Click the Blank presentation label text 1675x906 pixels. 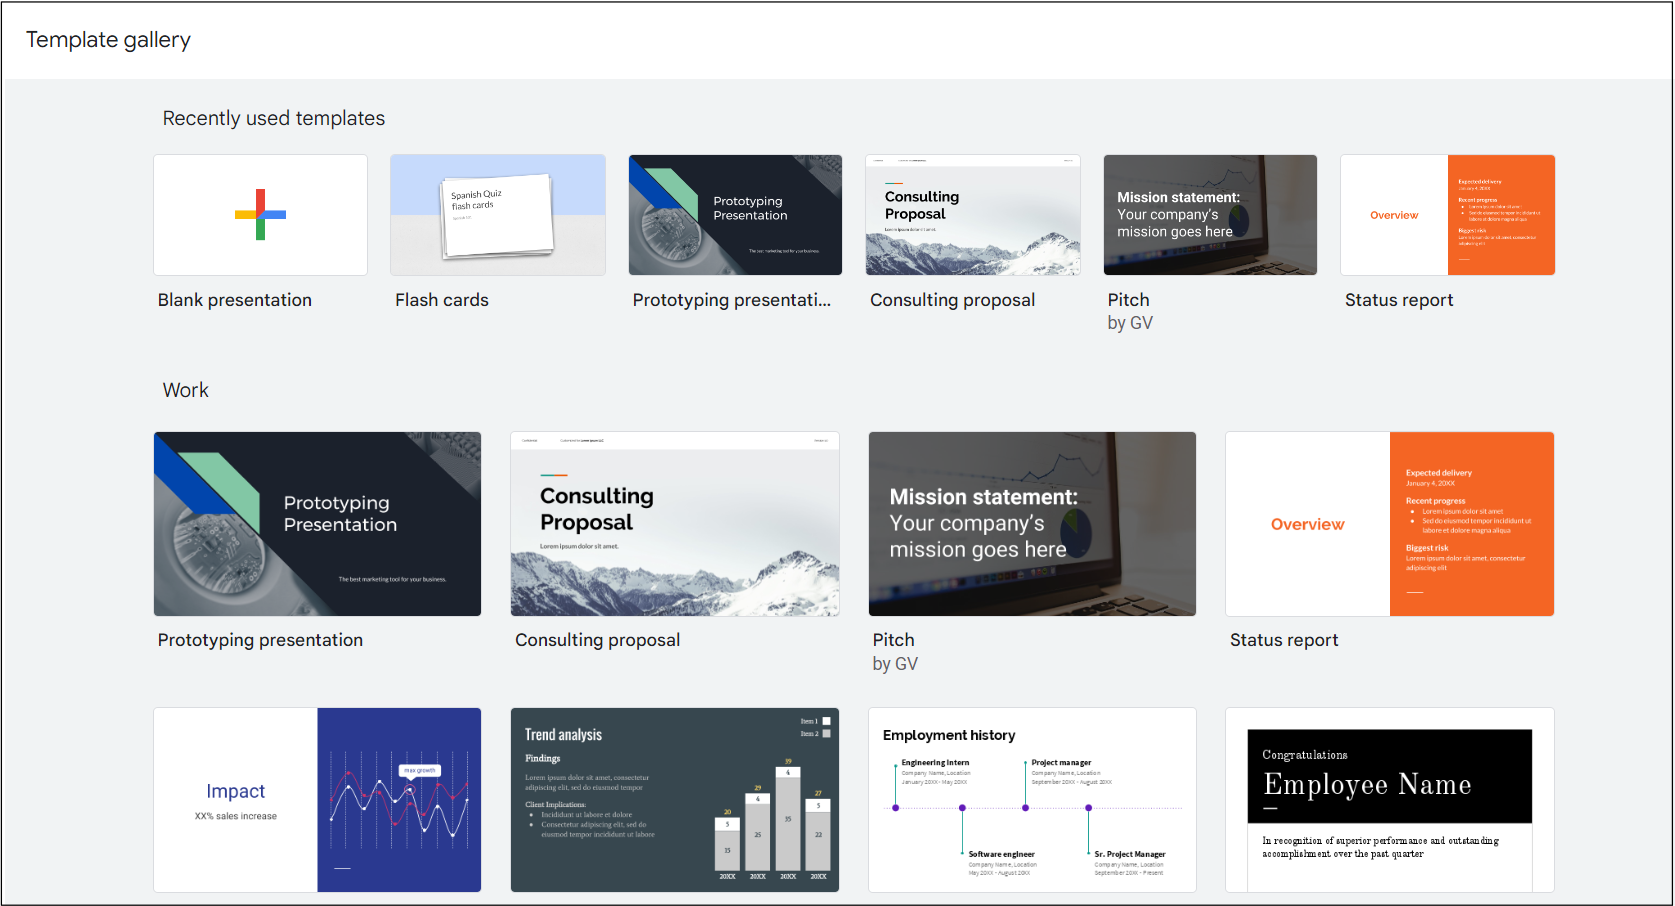(x=234, y=299)
